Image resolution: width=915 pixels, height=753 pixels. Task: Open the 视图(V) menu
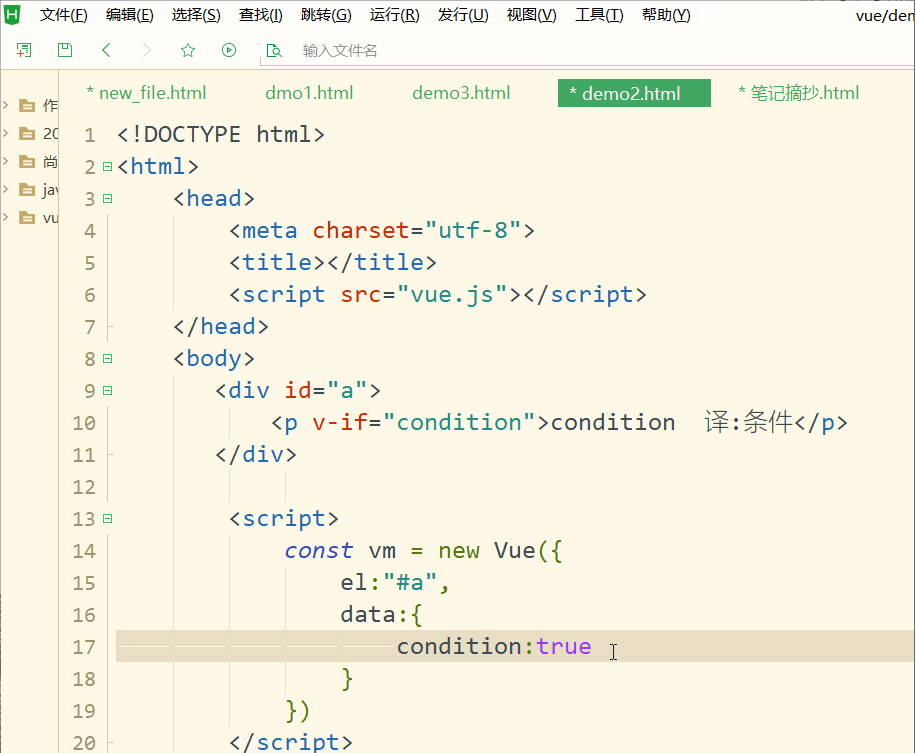click(532, 15)
